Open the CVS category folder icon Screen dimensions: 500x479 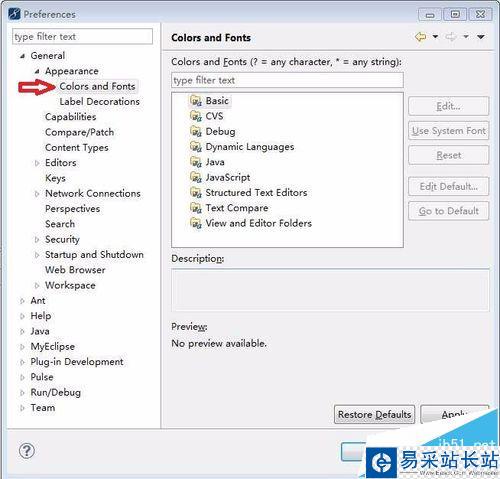[x=196, y=116]
